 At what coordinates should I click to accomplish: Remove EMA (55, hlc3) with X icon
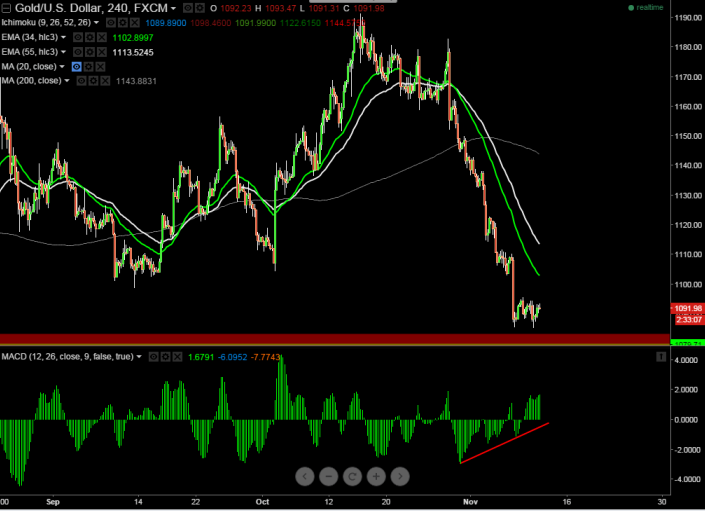coord(102,52)
